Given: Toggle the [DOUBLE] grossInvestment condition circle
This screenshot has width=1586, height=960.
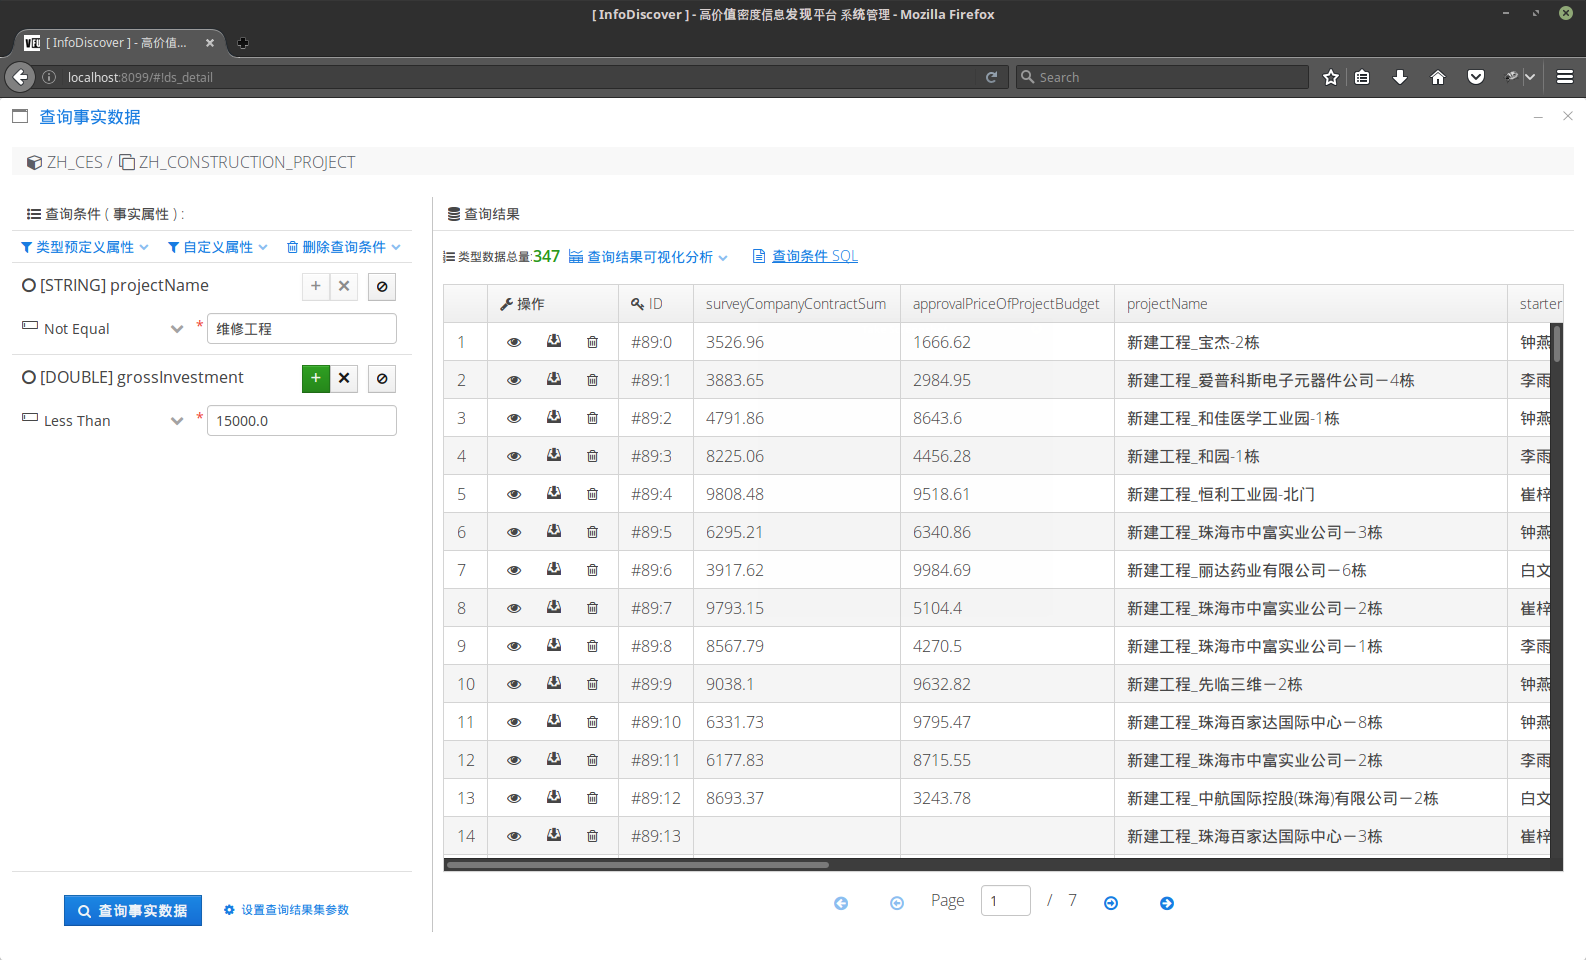Looking at the screenshot, I should 29,378.
